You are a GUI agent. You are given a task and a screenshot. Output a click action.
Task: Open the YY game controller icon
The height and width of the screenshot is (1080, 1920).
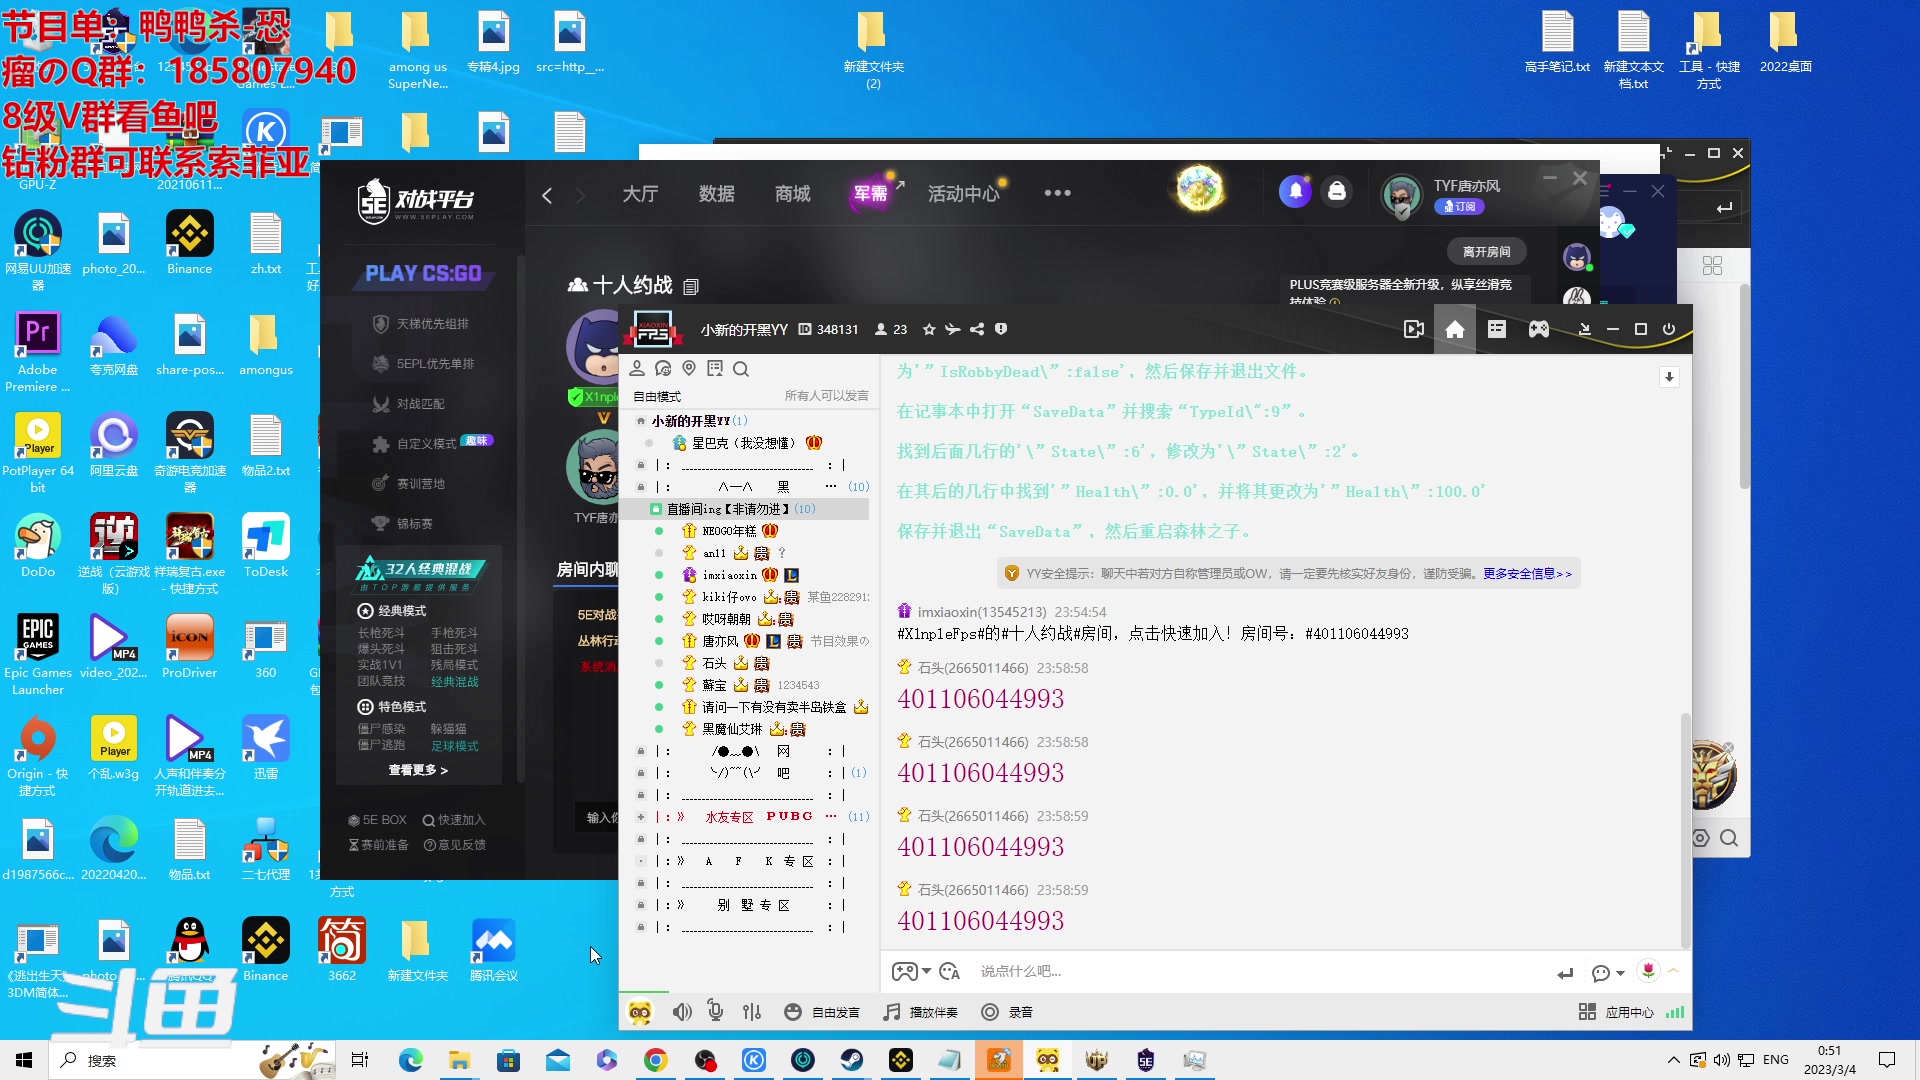click(x=1539, y=330)
